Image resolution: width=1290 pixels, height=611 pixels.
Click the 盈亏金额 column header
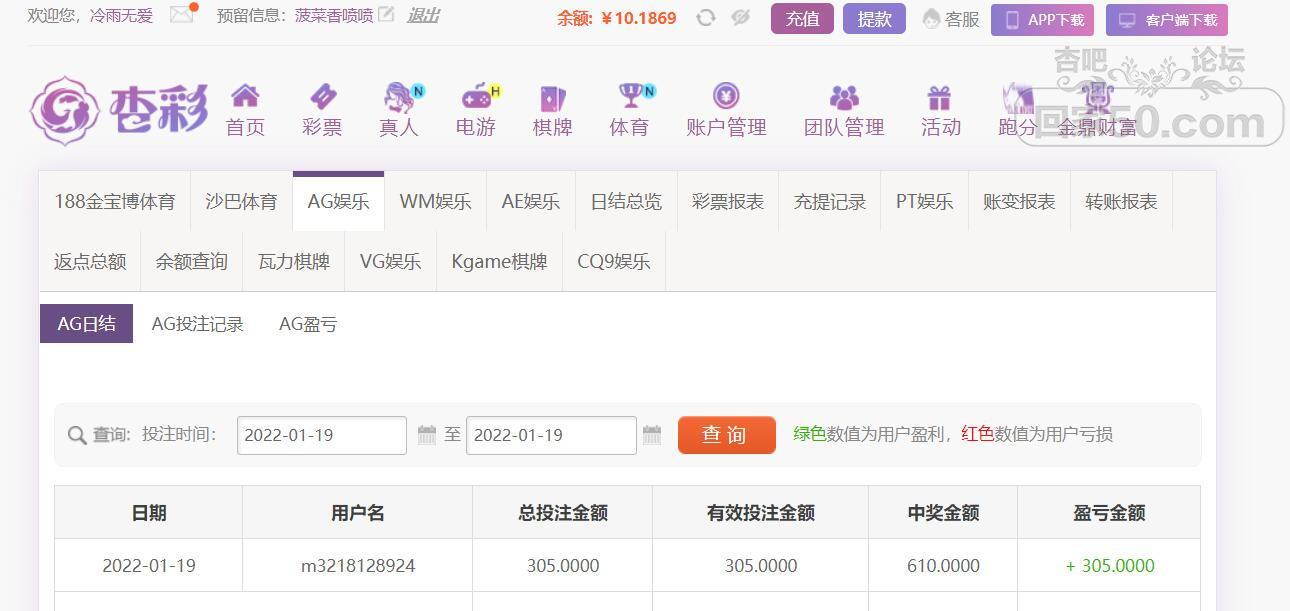pyautogui.click(x=1109, y=512)
